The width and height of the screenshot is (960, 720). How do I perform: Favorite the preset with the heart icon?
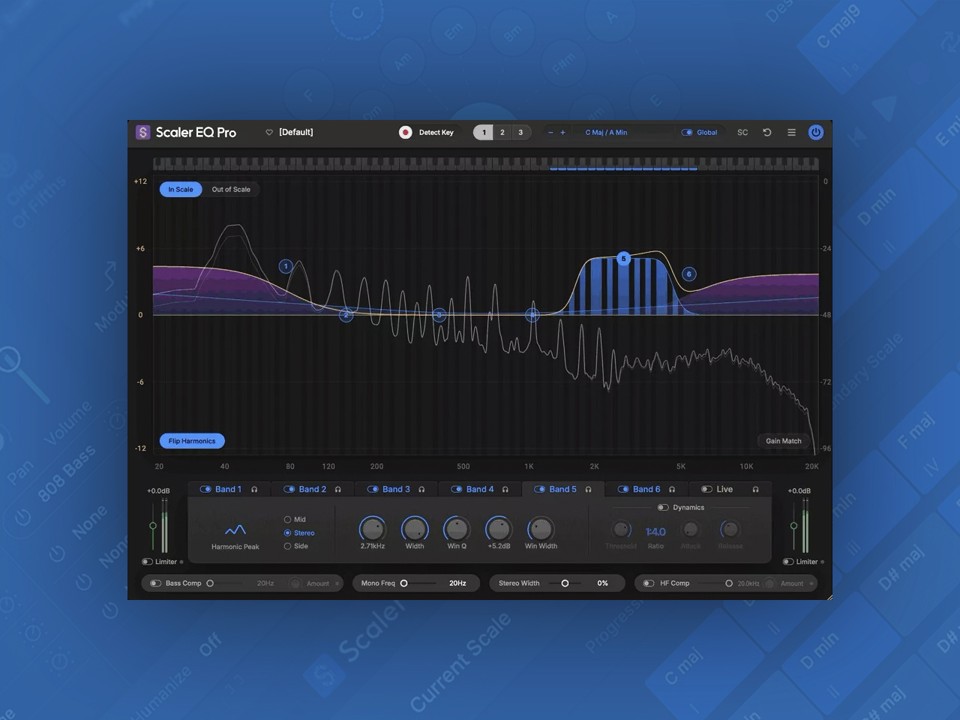[x=269, y=132]
